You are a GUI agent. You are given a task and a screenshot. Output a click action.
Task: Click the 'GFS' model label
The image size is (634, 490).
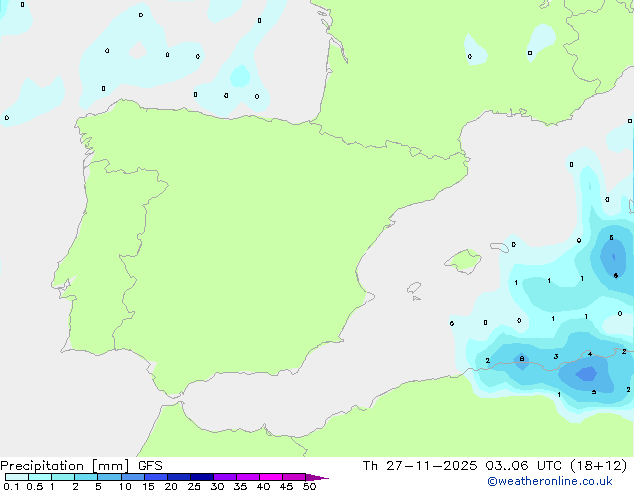pyautogui.click(x=150, y=466)
